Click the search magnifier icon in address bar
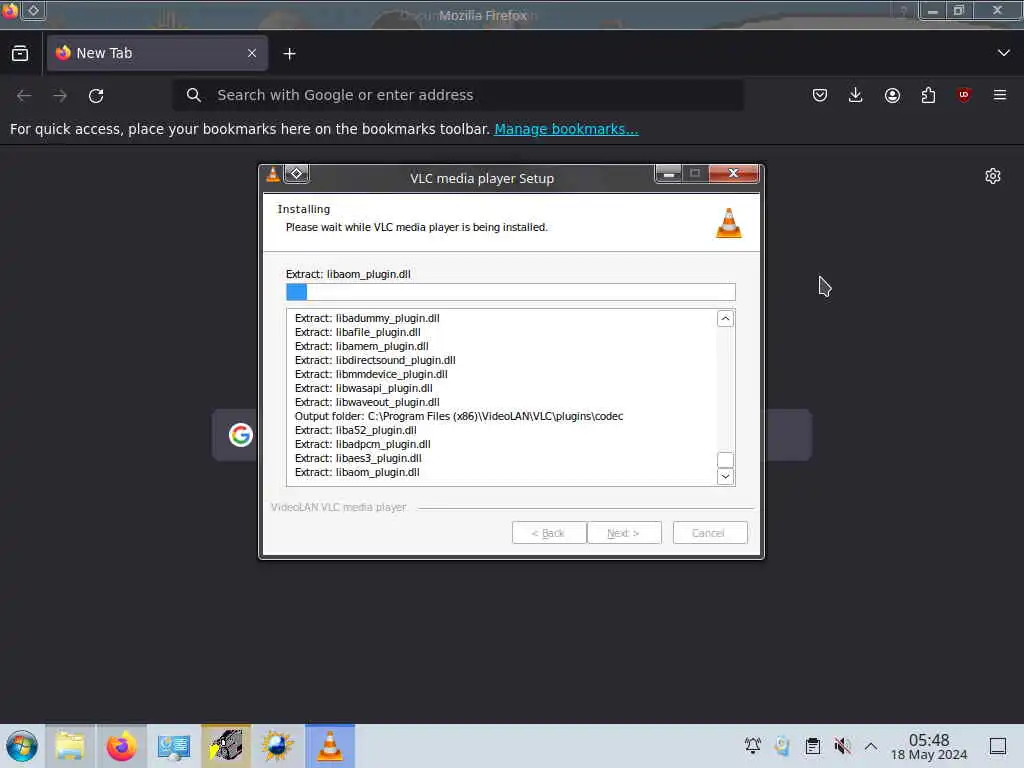The image size is (1024, 768). pos(193,95)
